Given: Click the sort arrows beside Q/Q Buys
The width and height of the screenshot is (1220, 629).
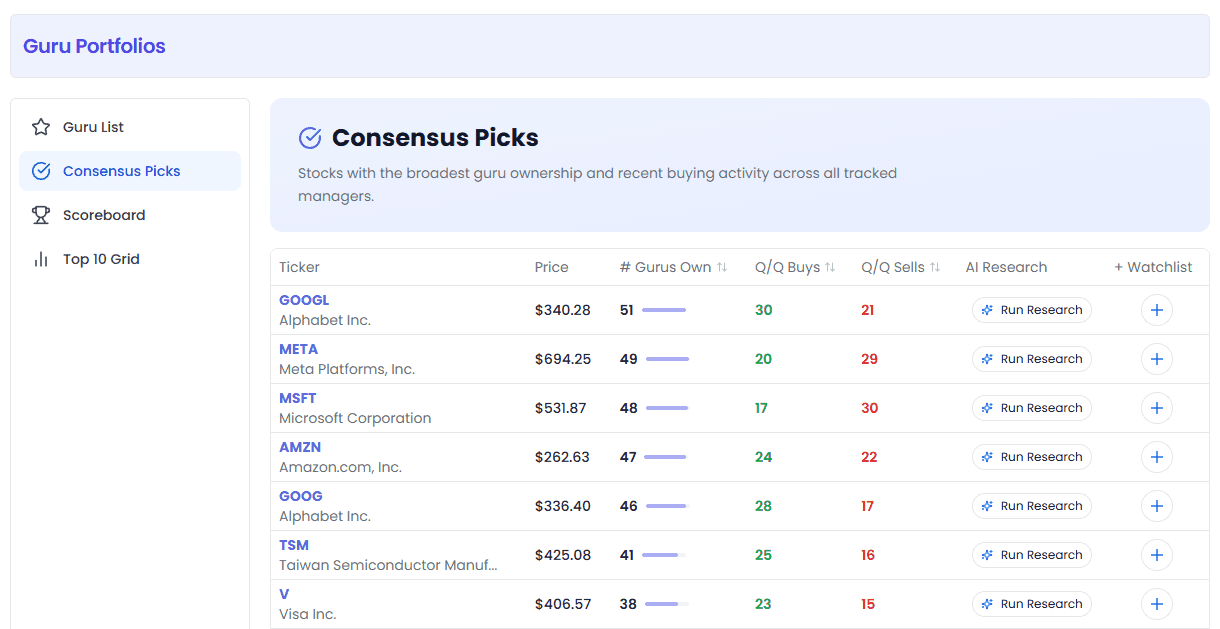Looking at the screenshot, I should tap(829, 267).
